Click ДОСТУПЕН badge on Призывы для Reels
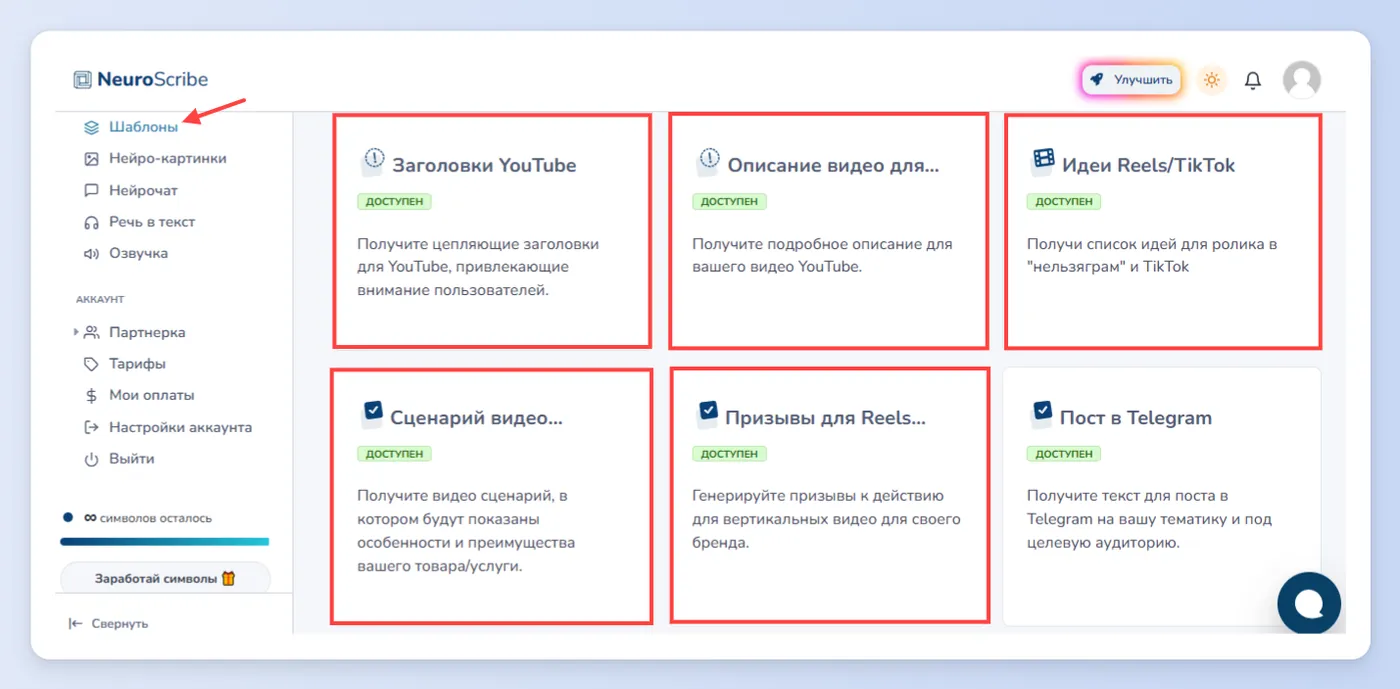 pos(729,454)
